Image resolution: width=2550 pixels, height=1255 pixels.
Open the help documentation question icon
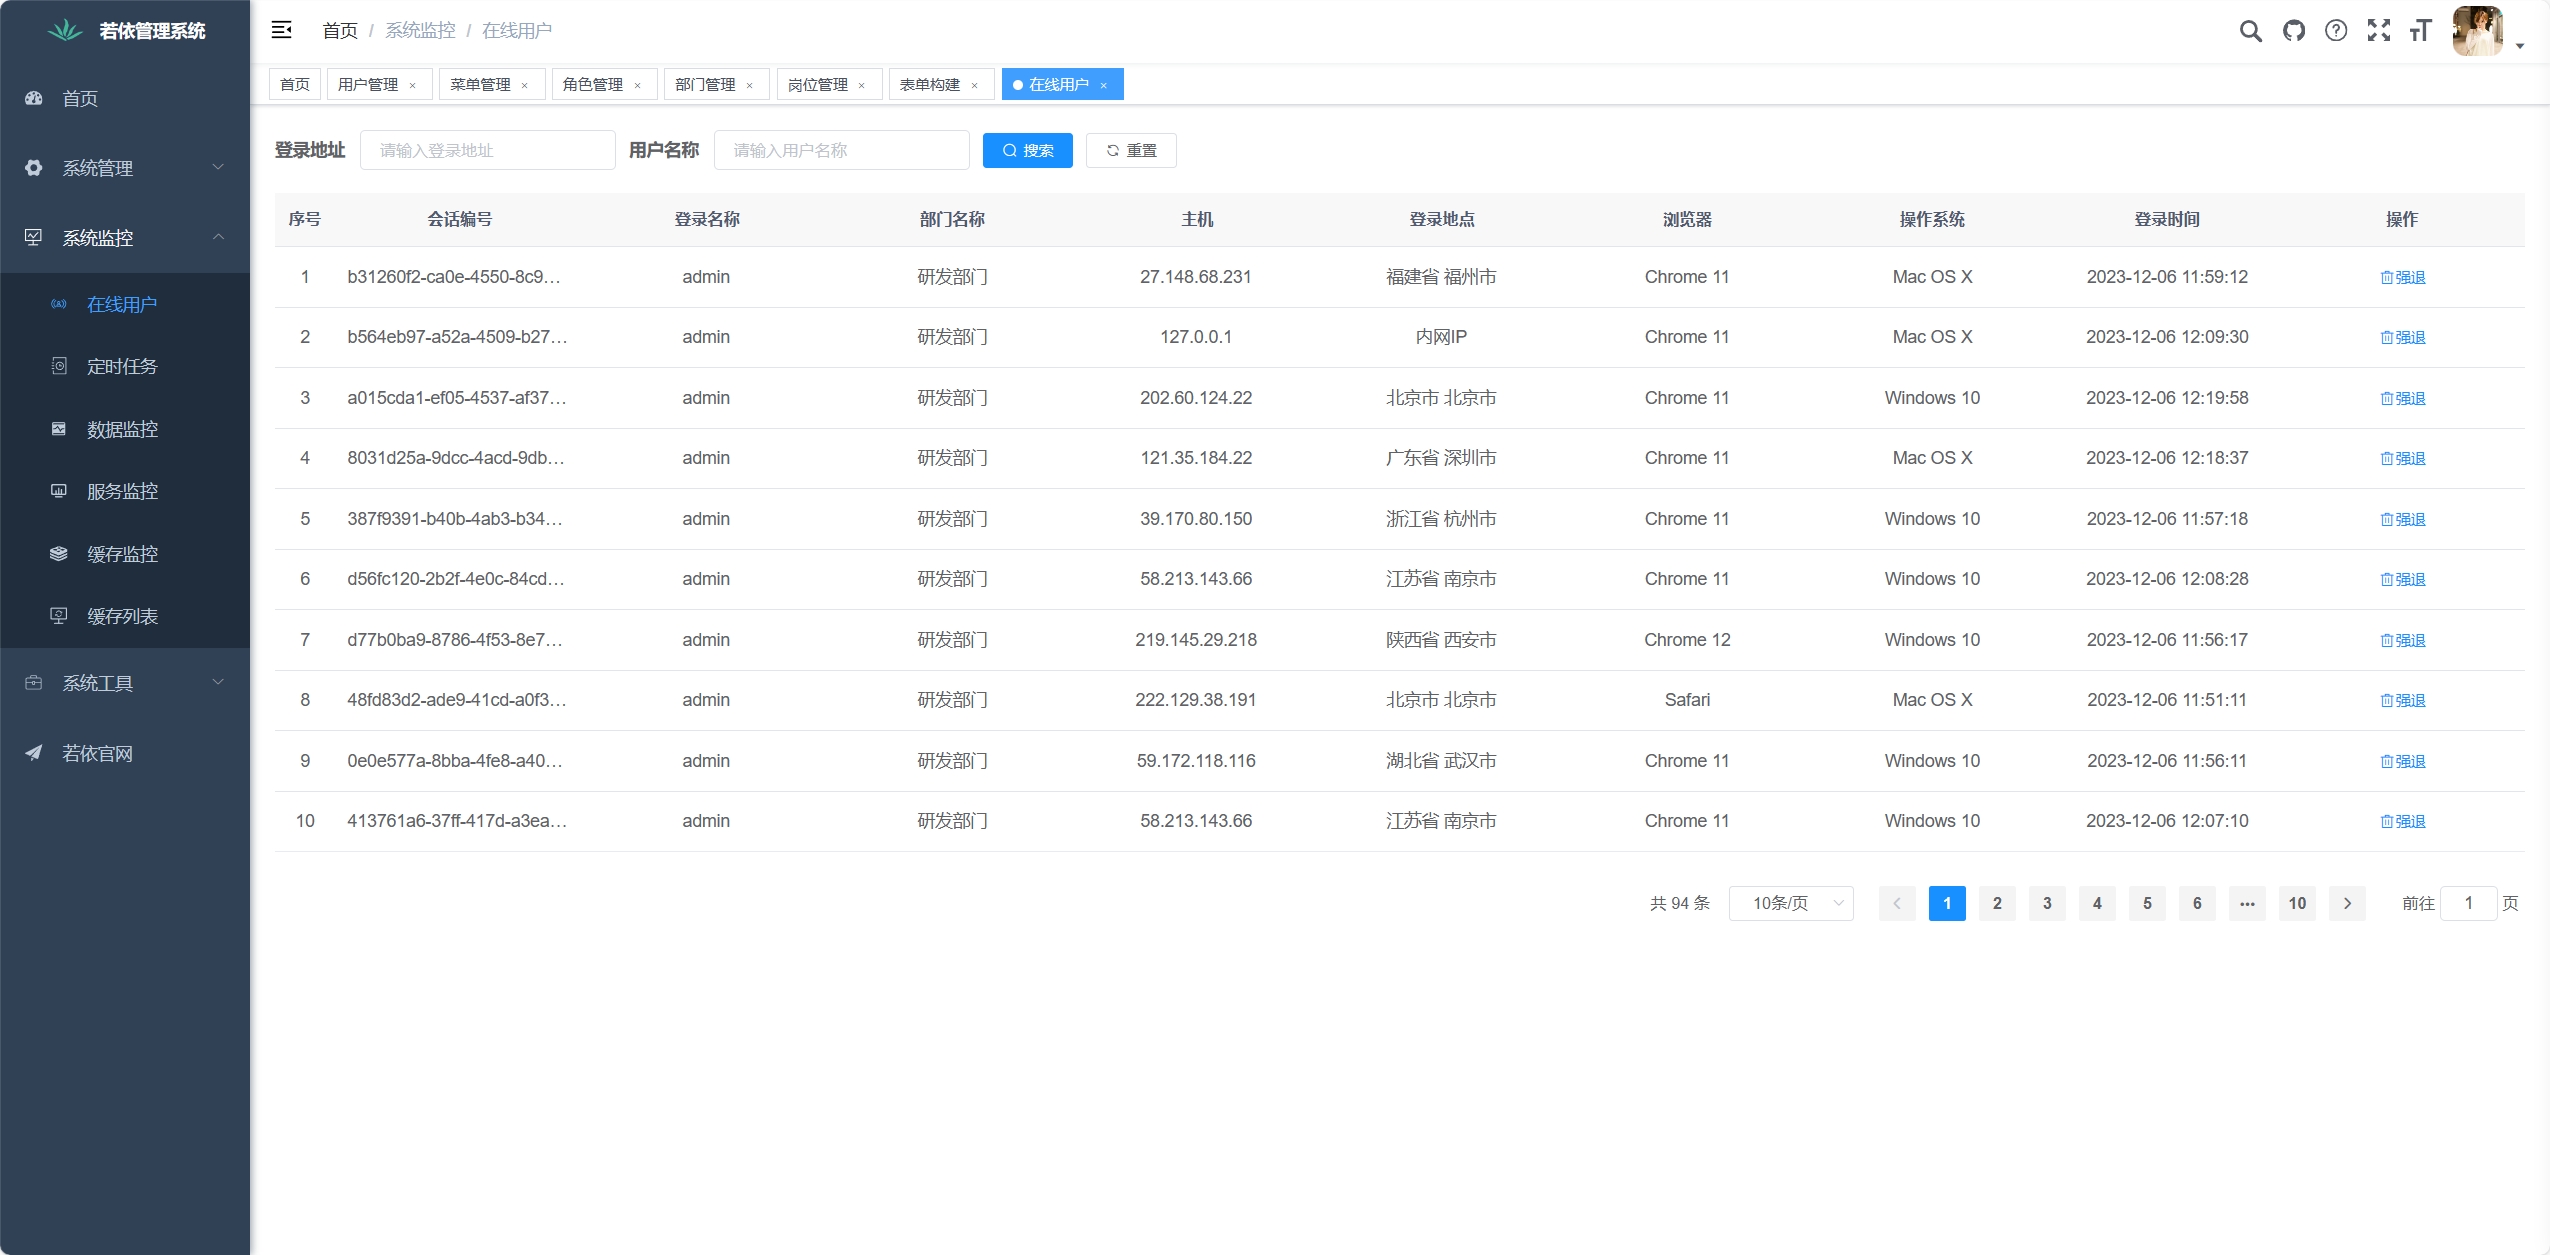[x=2336, y=31]
